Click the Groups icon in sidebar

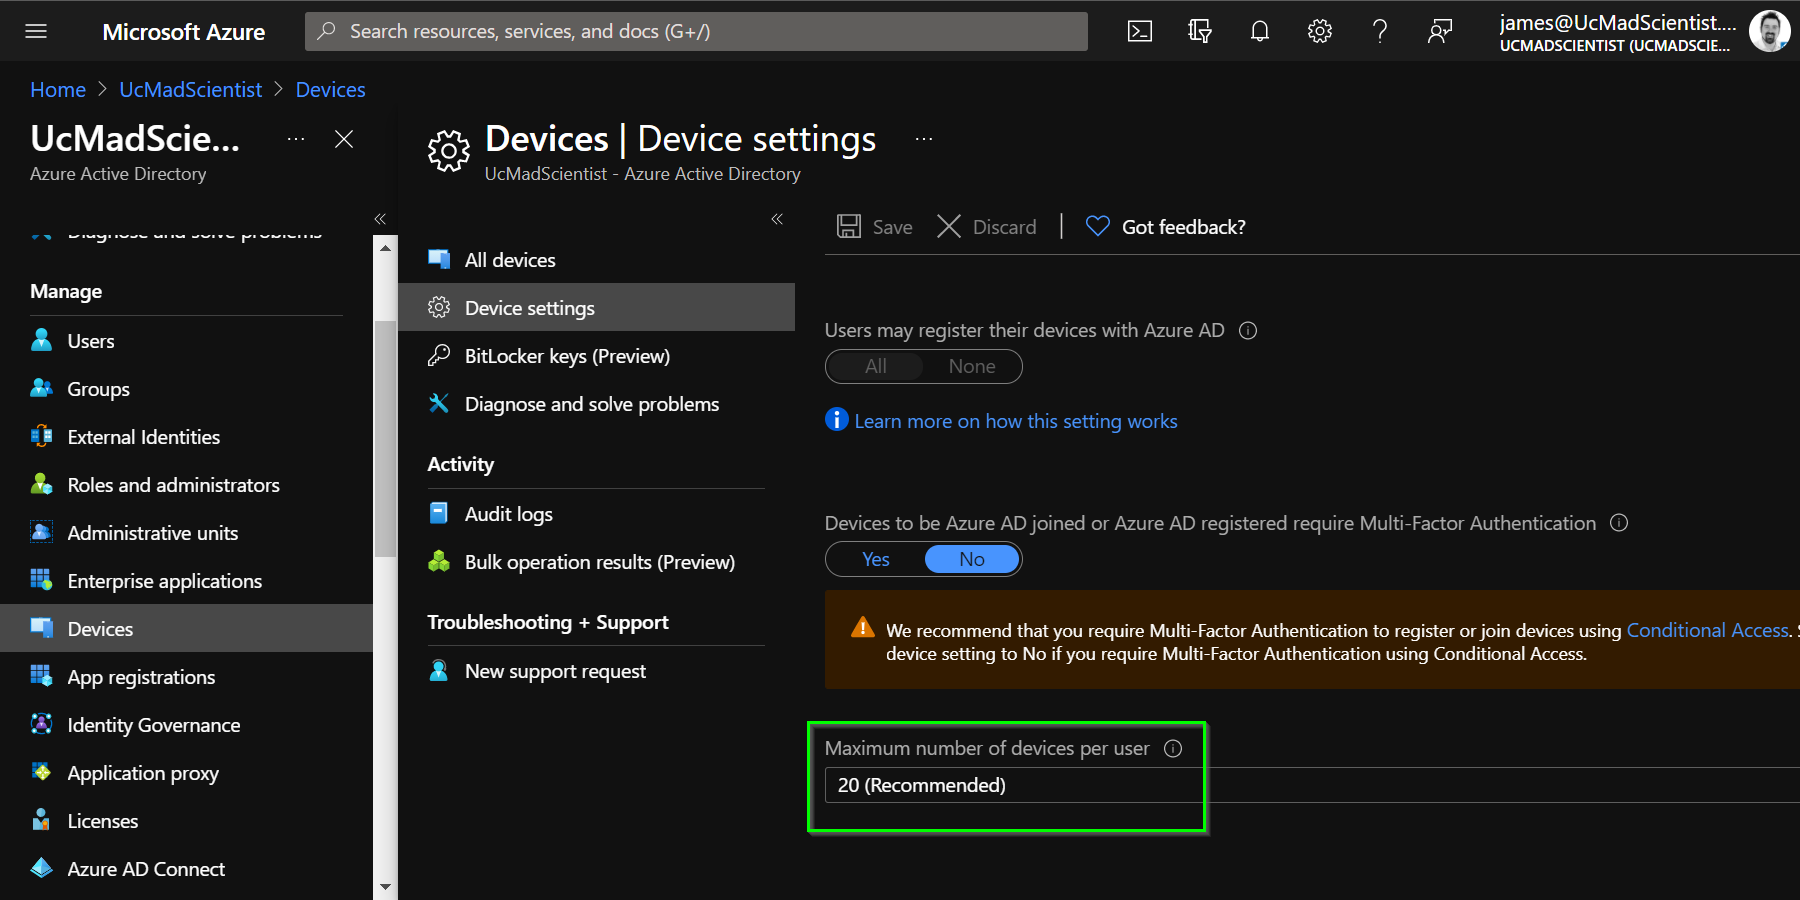click(x=41, y=388)
